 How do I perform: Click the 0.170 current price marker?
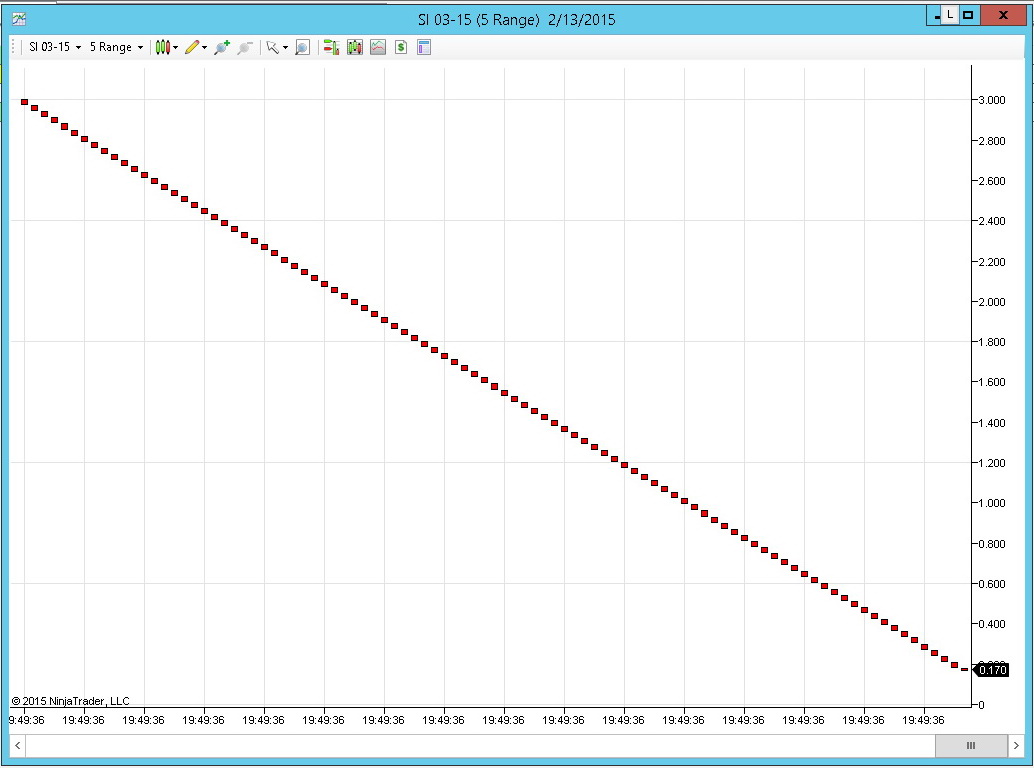[x=991, y=670]
